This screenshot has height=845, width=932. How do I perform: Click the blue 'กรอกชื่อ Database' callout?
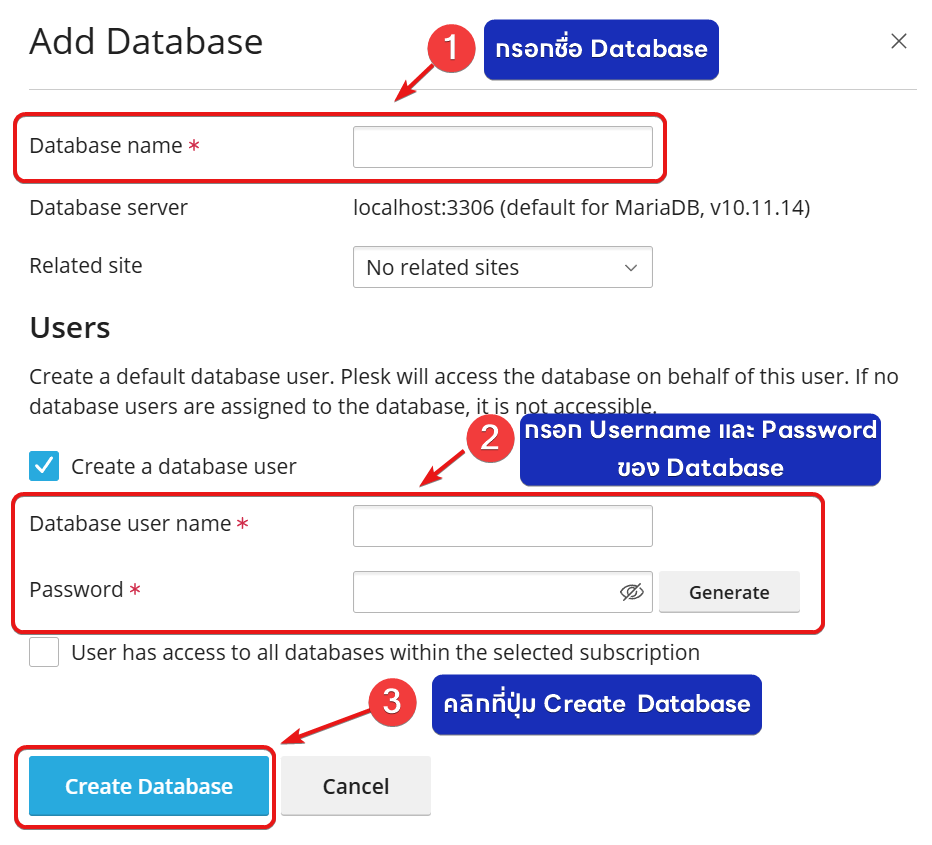(x=601, y=49)
